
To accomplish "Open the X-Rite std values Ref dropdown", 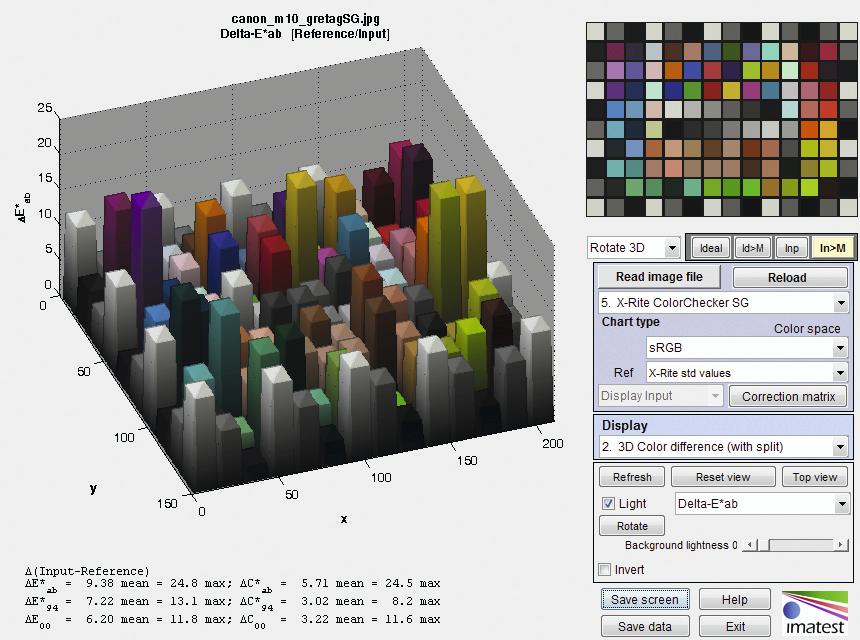I will click(x=747, y=373).
